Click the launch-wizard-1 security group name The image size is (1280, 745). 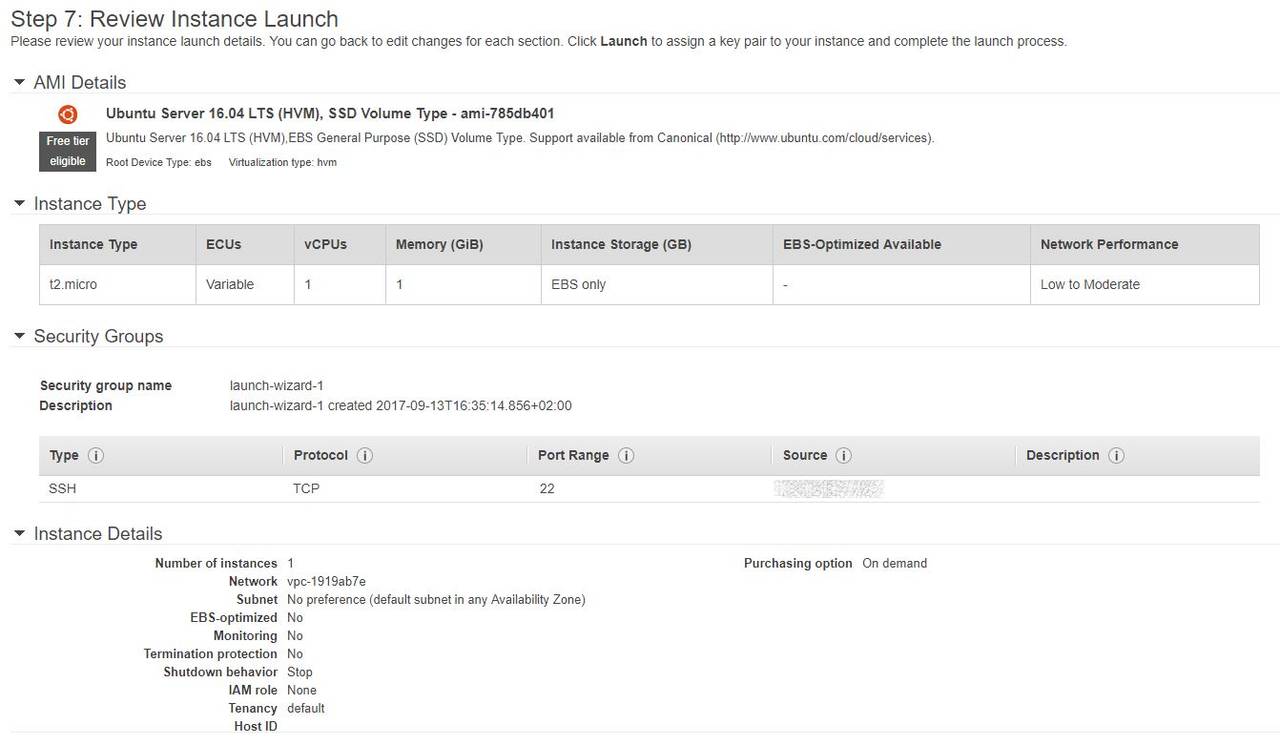(277, 386)
